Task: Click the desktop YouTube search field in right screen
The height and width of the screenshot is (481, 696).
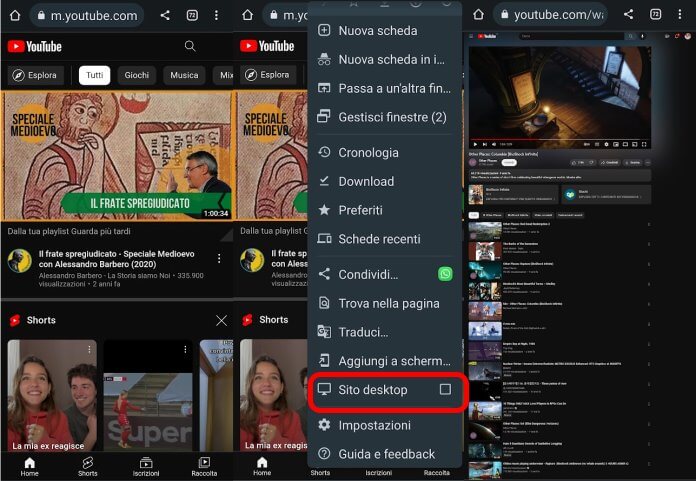Action: coord(573,36)
